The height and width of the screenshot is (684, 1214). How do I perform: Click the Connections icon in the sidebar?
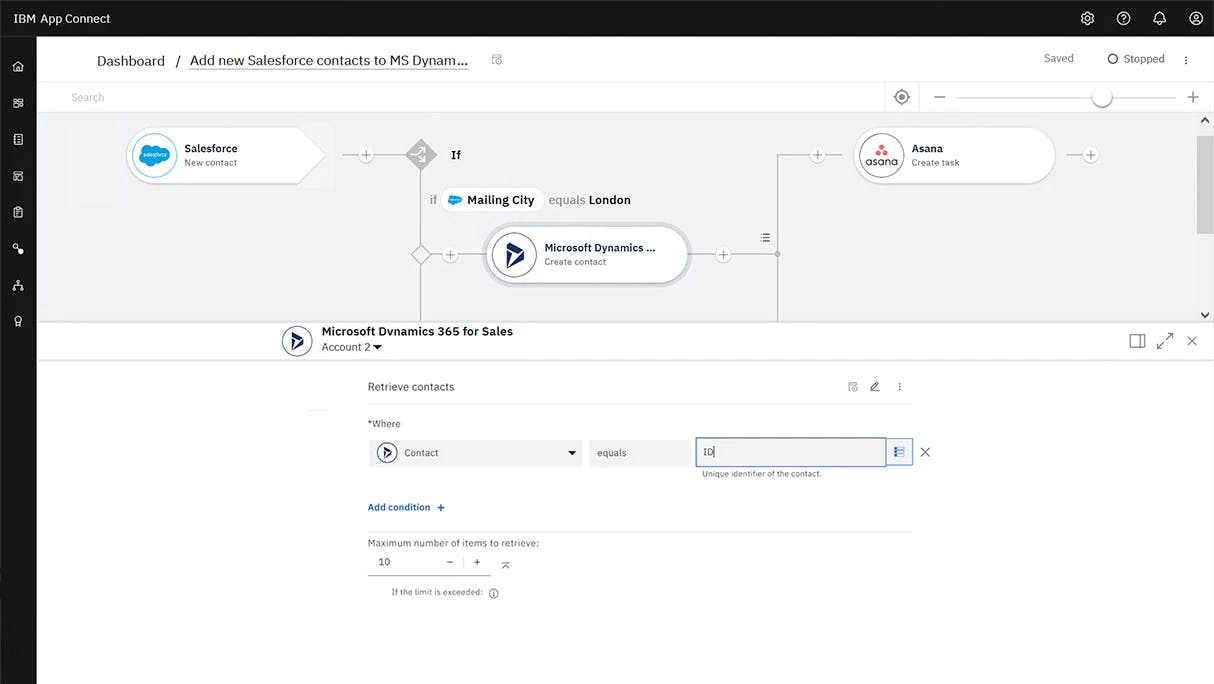18,248
